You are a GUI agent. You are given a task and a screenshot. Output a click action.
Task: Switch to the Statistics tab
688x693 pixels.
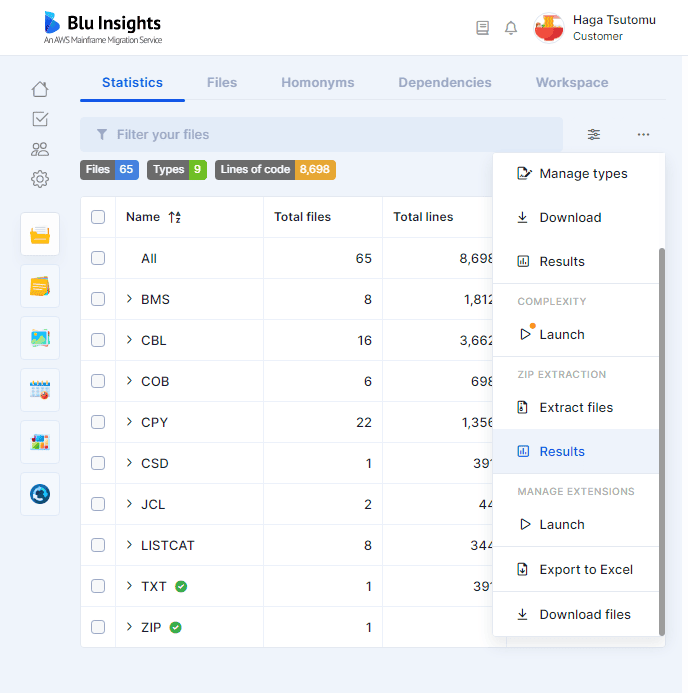point(132,83)
